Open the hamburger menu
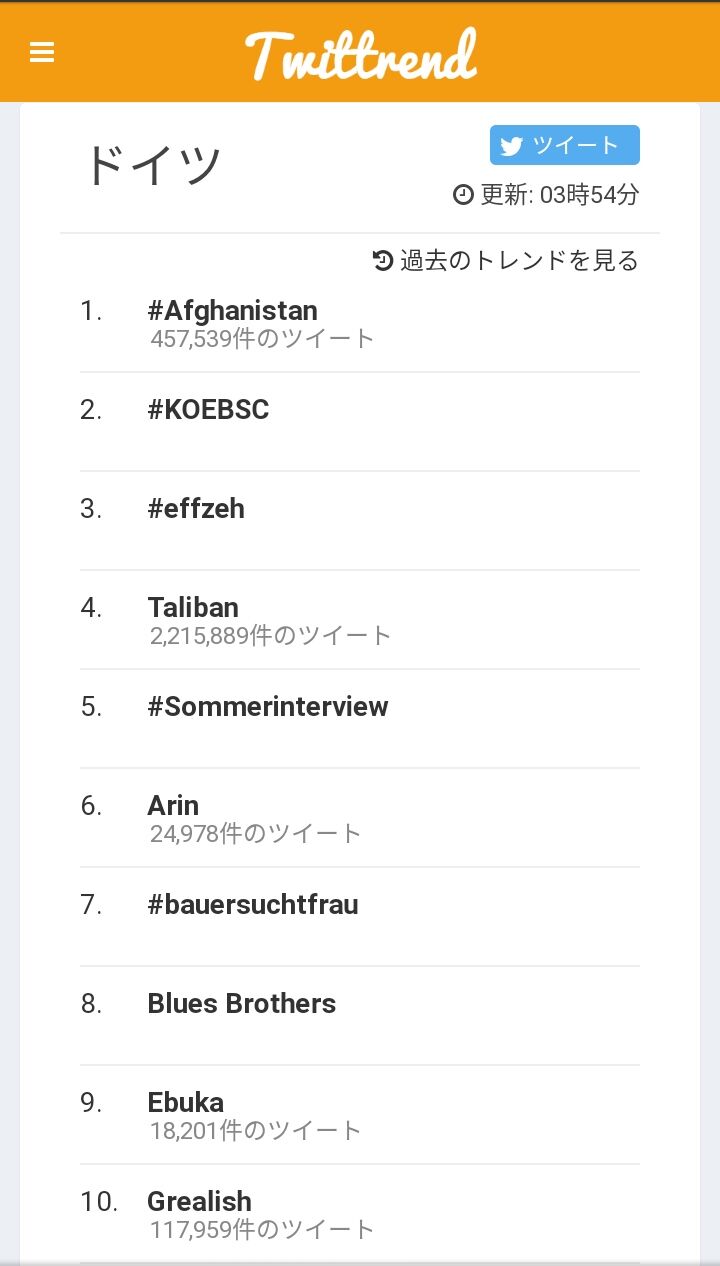The width and height of the screenshot is (720, 1266). (x=42, y=52)
